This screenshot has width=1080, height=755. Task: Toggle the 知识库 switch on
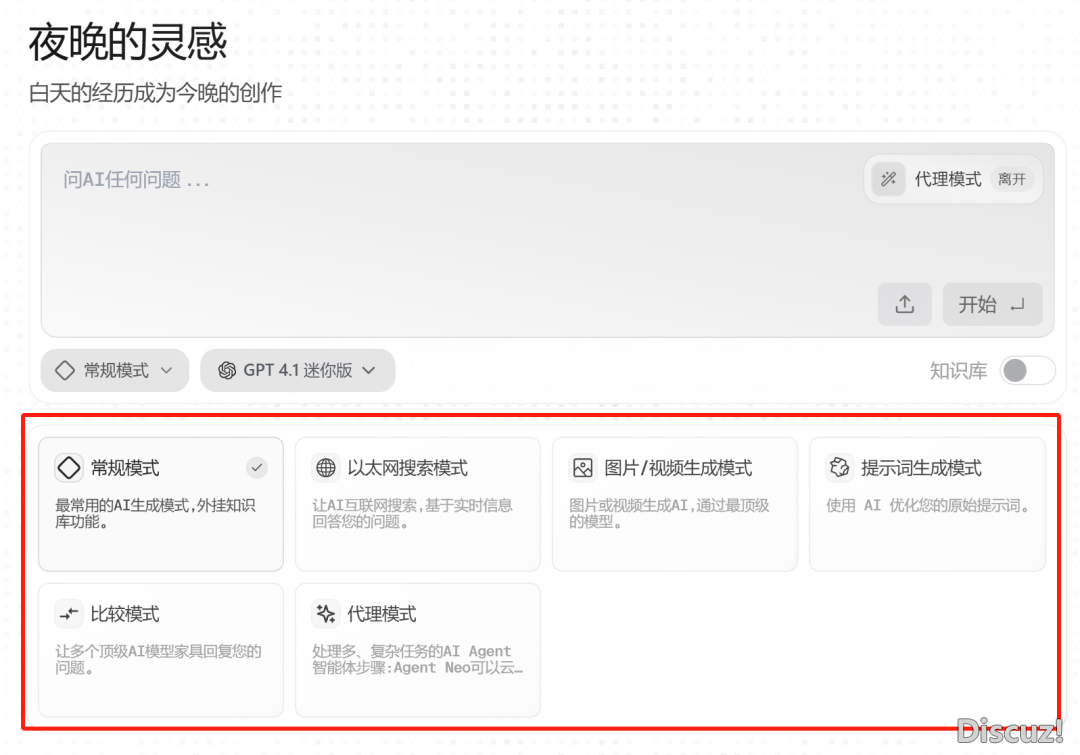[1027, 371]
